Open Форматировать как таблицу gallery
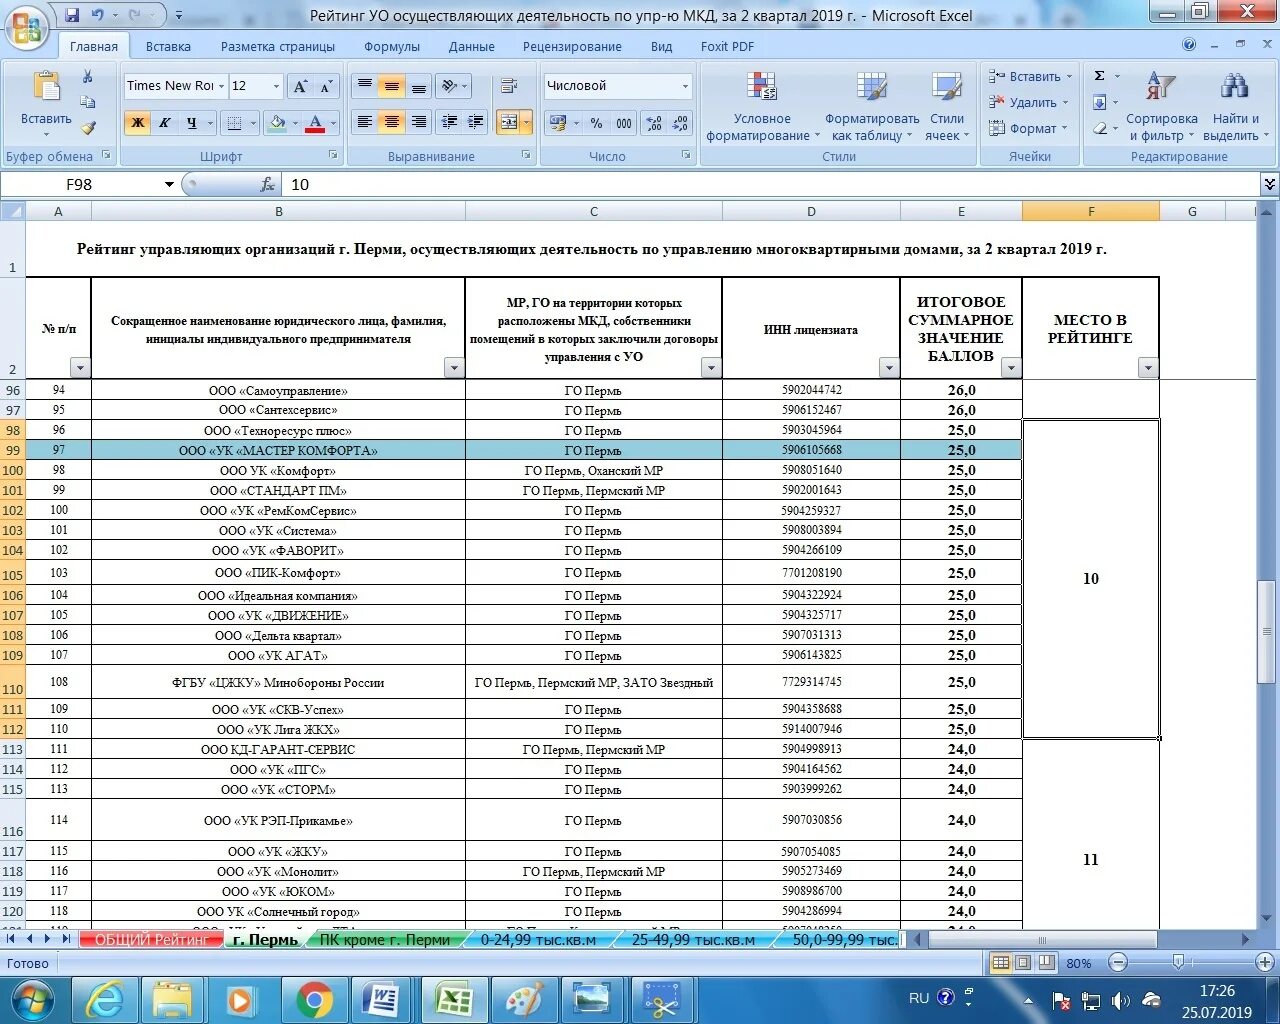This screenshot has height=1024, width=1280. point(872,106)
